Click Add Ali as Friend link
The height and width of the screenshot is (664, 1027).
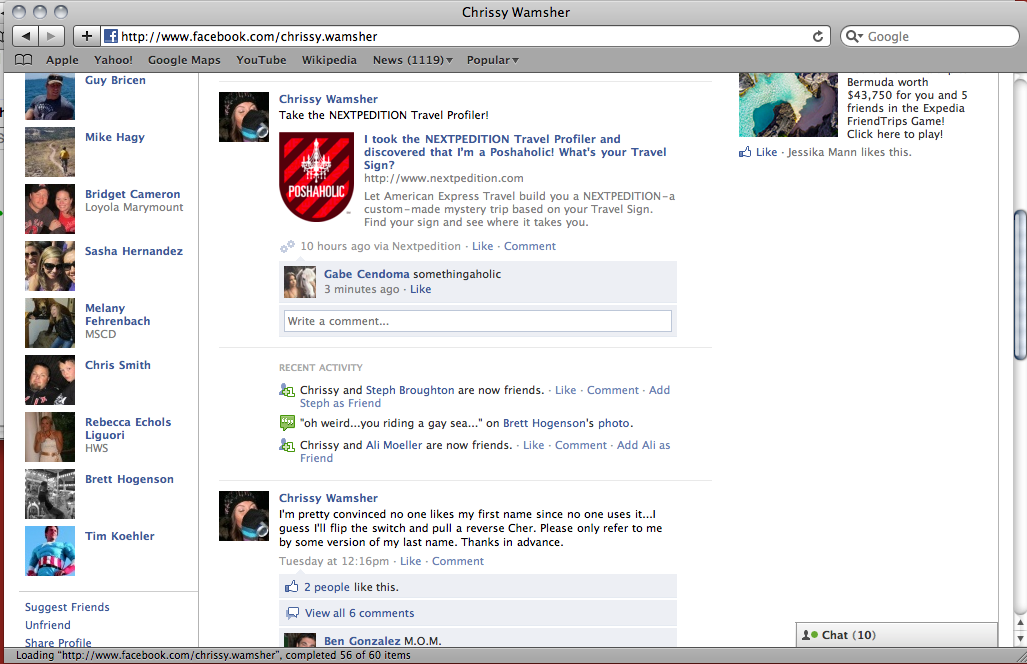(x=485, y=452)
